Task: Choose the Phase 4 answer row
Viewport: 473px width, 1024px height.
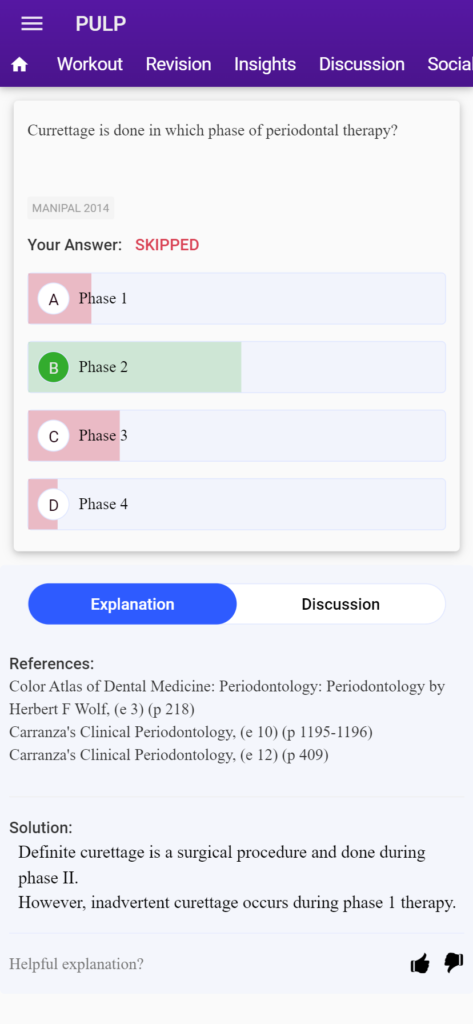Action: [x=236, y=504]
